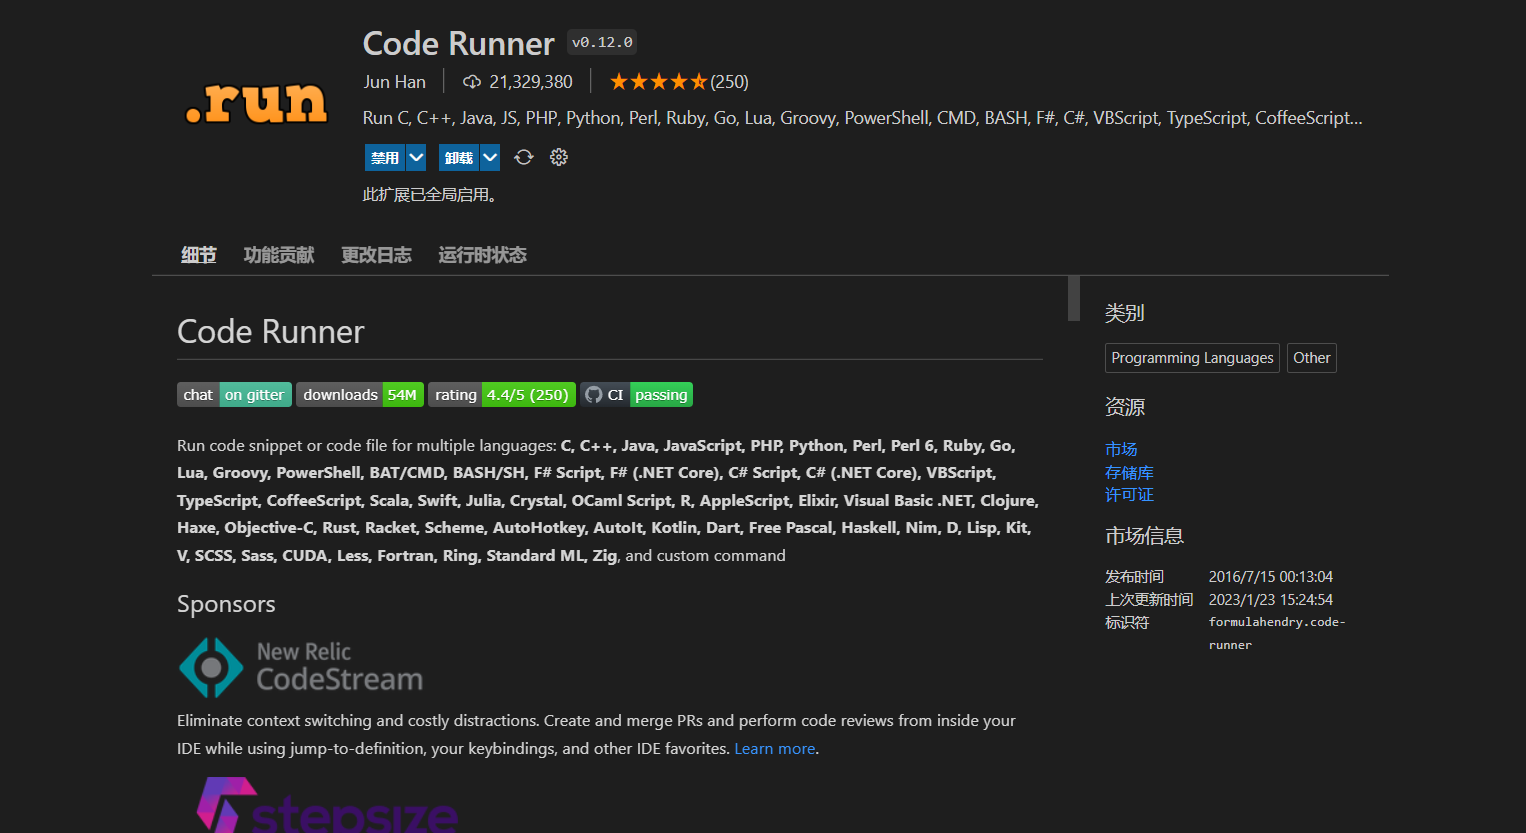Screen dimensions: 1526x833
Task: Switch to the 功能贡献 tab
Action: tap(279, 255)
